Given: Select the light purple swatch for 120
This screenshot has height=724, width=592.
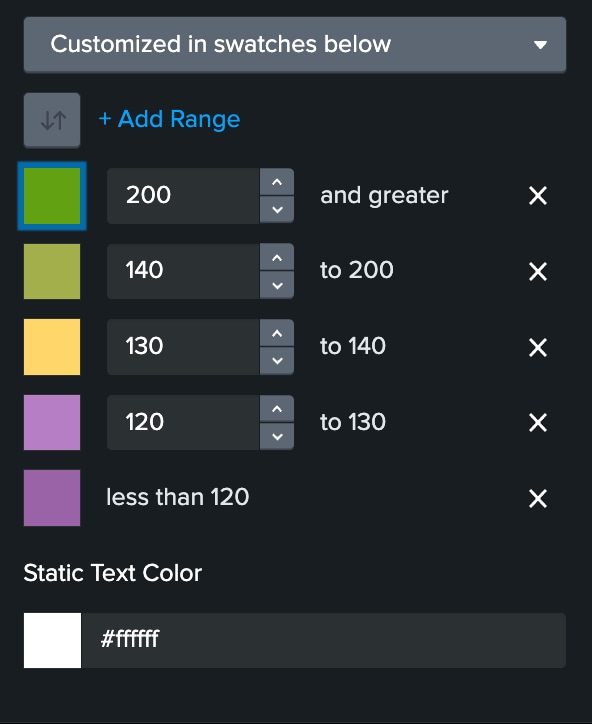Looking at the screenshot, I should (x=52, y=422).
